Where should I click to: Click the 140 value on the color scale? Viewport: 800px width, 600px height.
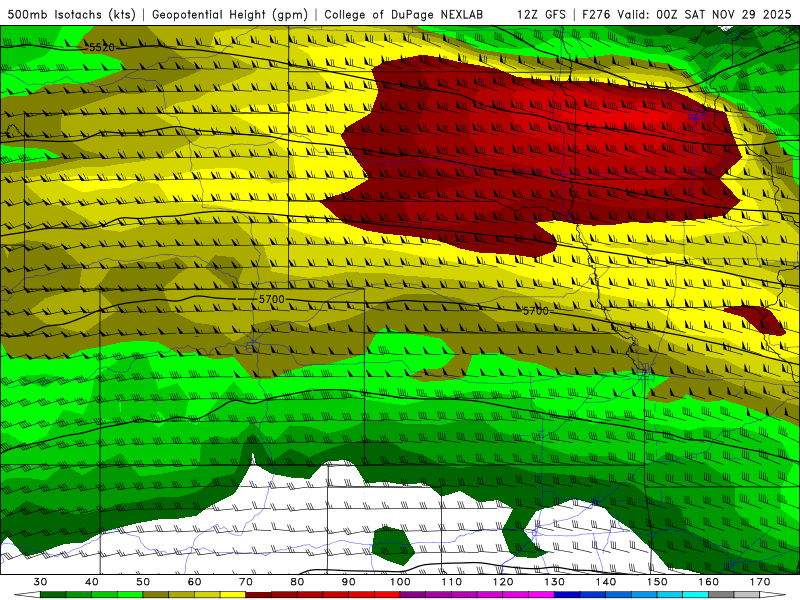pyautogui.click(x=606, y=582)
